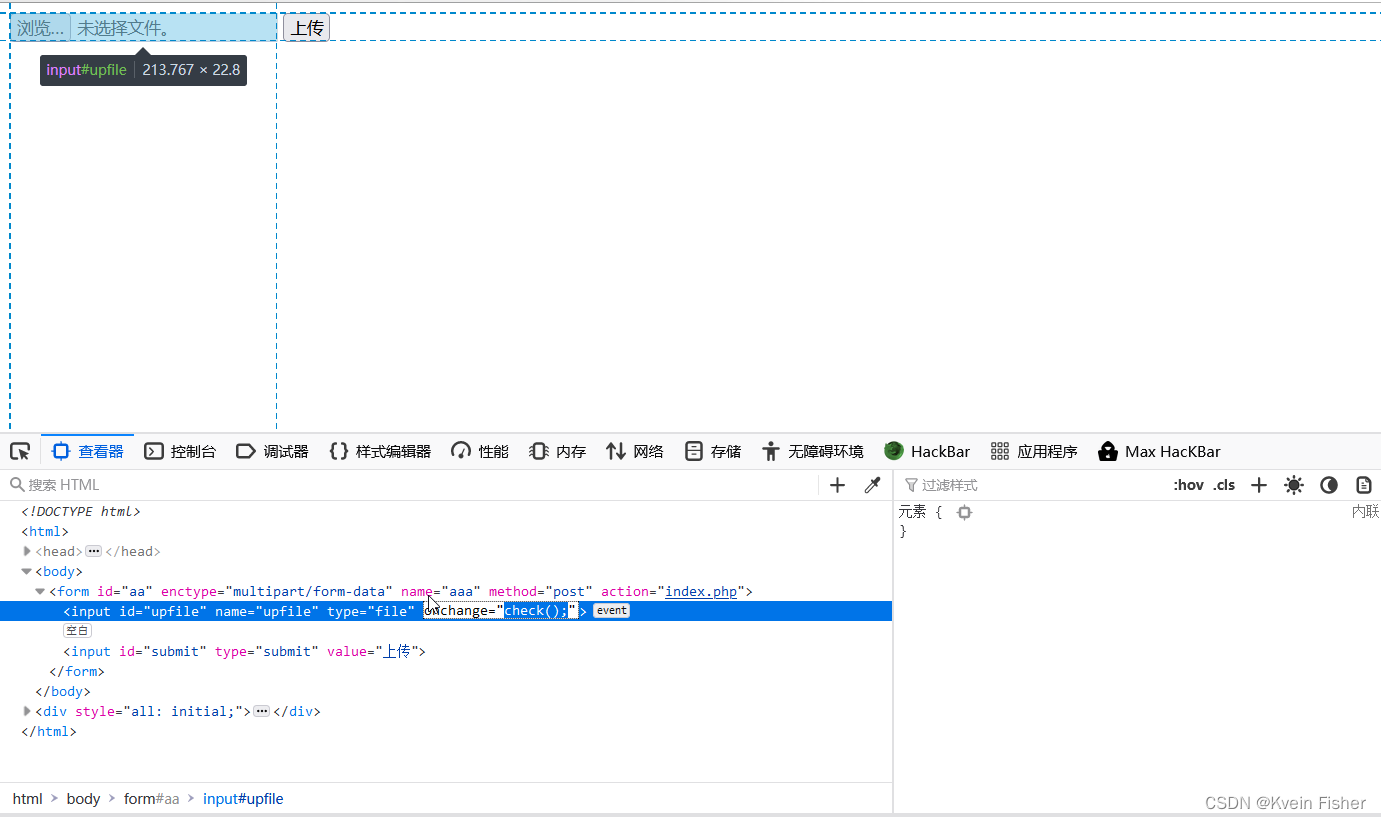
Task: Click the 上传 upload button
Action: (307, 28)
